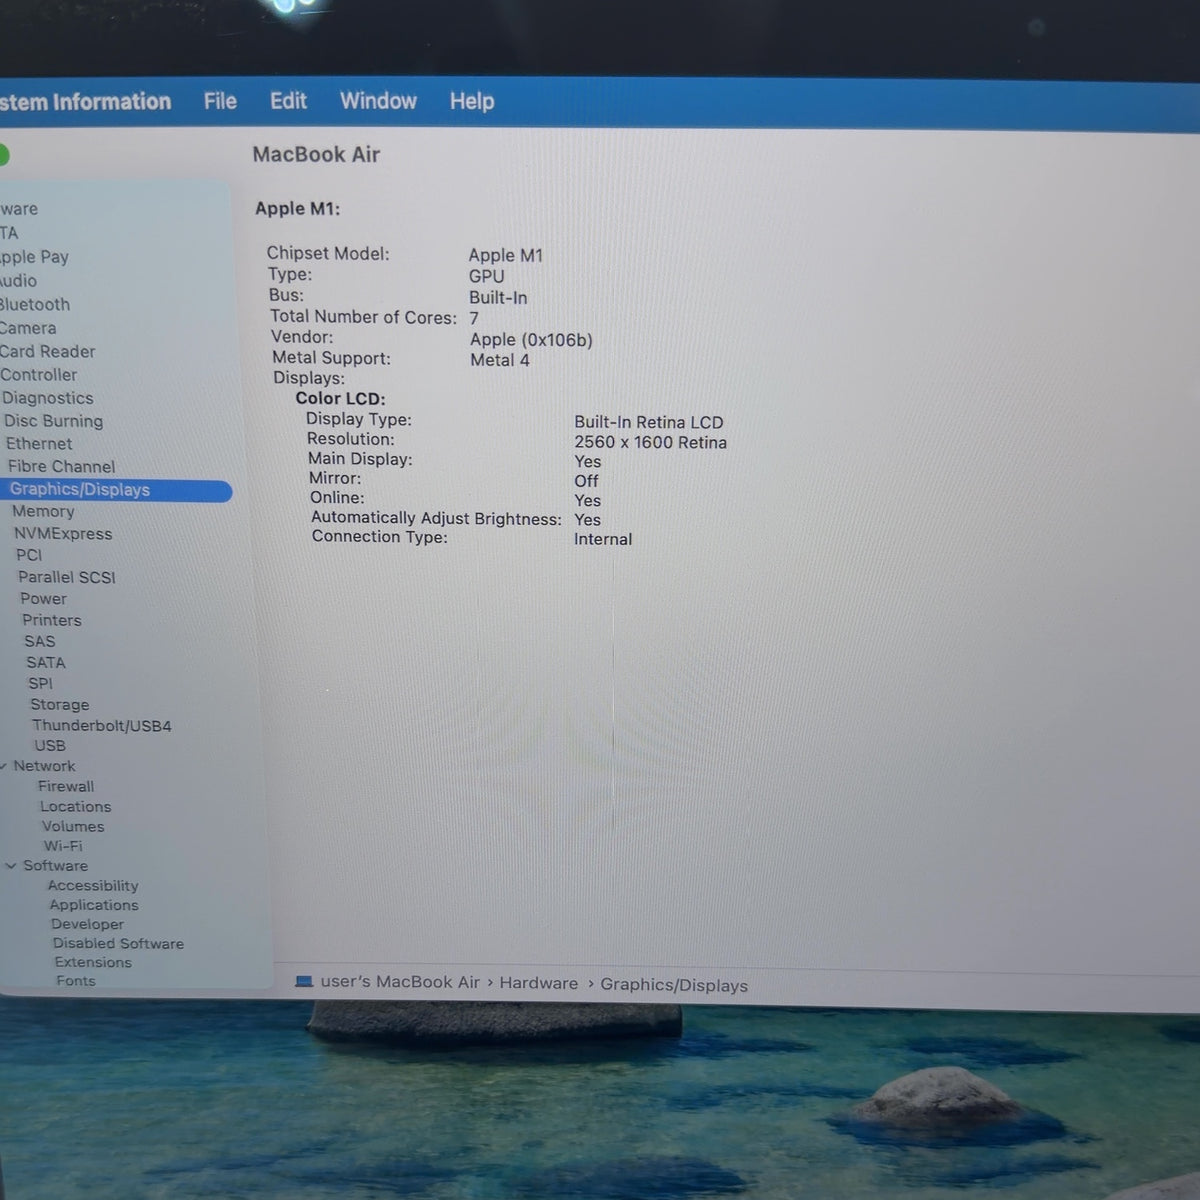Click Graphics/Displays in the path bar

pos(674,985)
